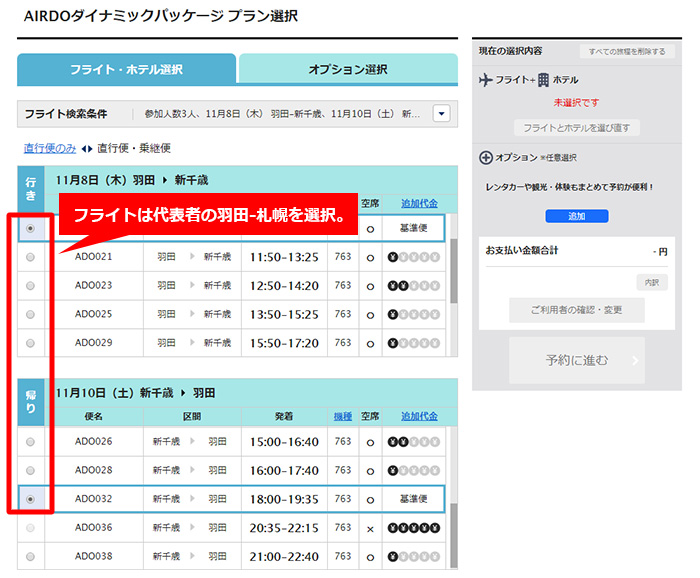Click the 12:50-14:20 departure time
700x578 pixels.
(x=284, y=286)
